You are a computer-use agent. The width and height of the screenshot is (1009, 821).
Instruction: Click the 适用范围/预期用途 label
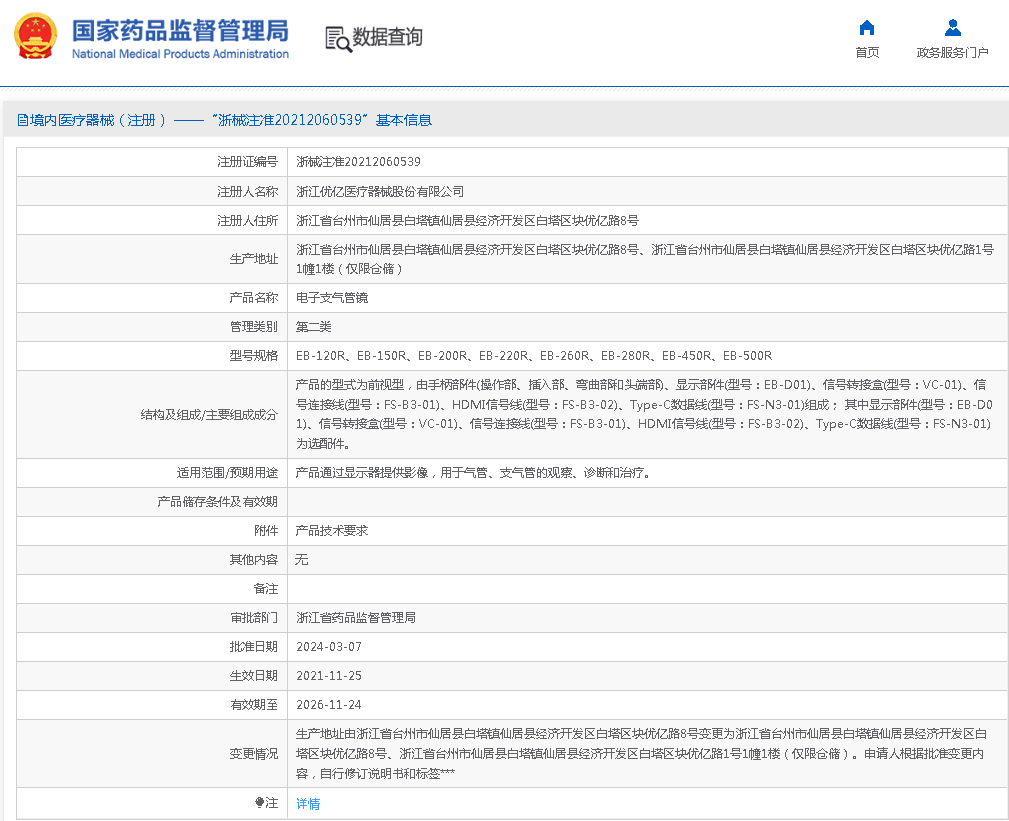(228, 473)
